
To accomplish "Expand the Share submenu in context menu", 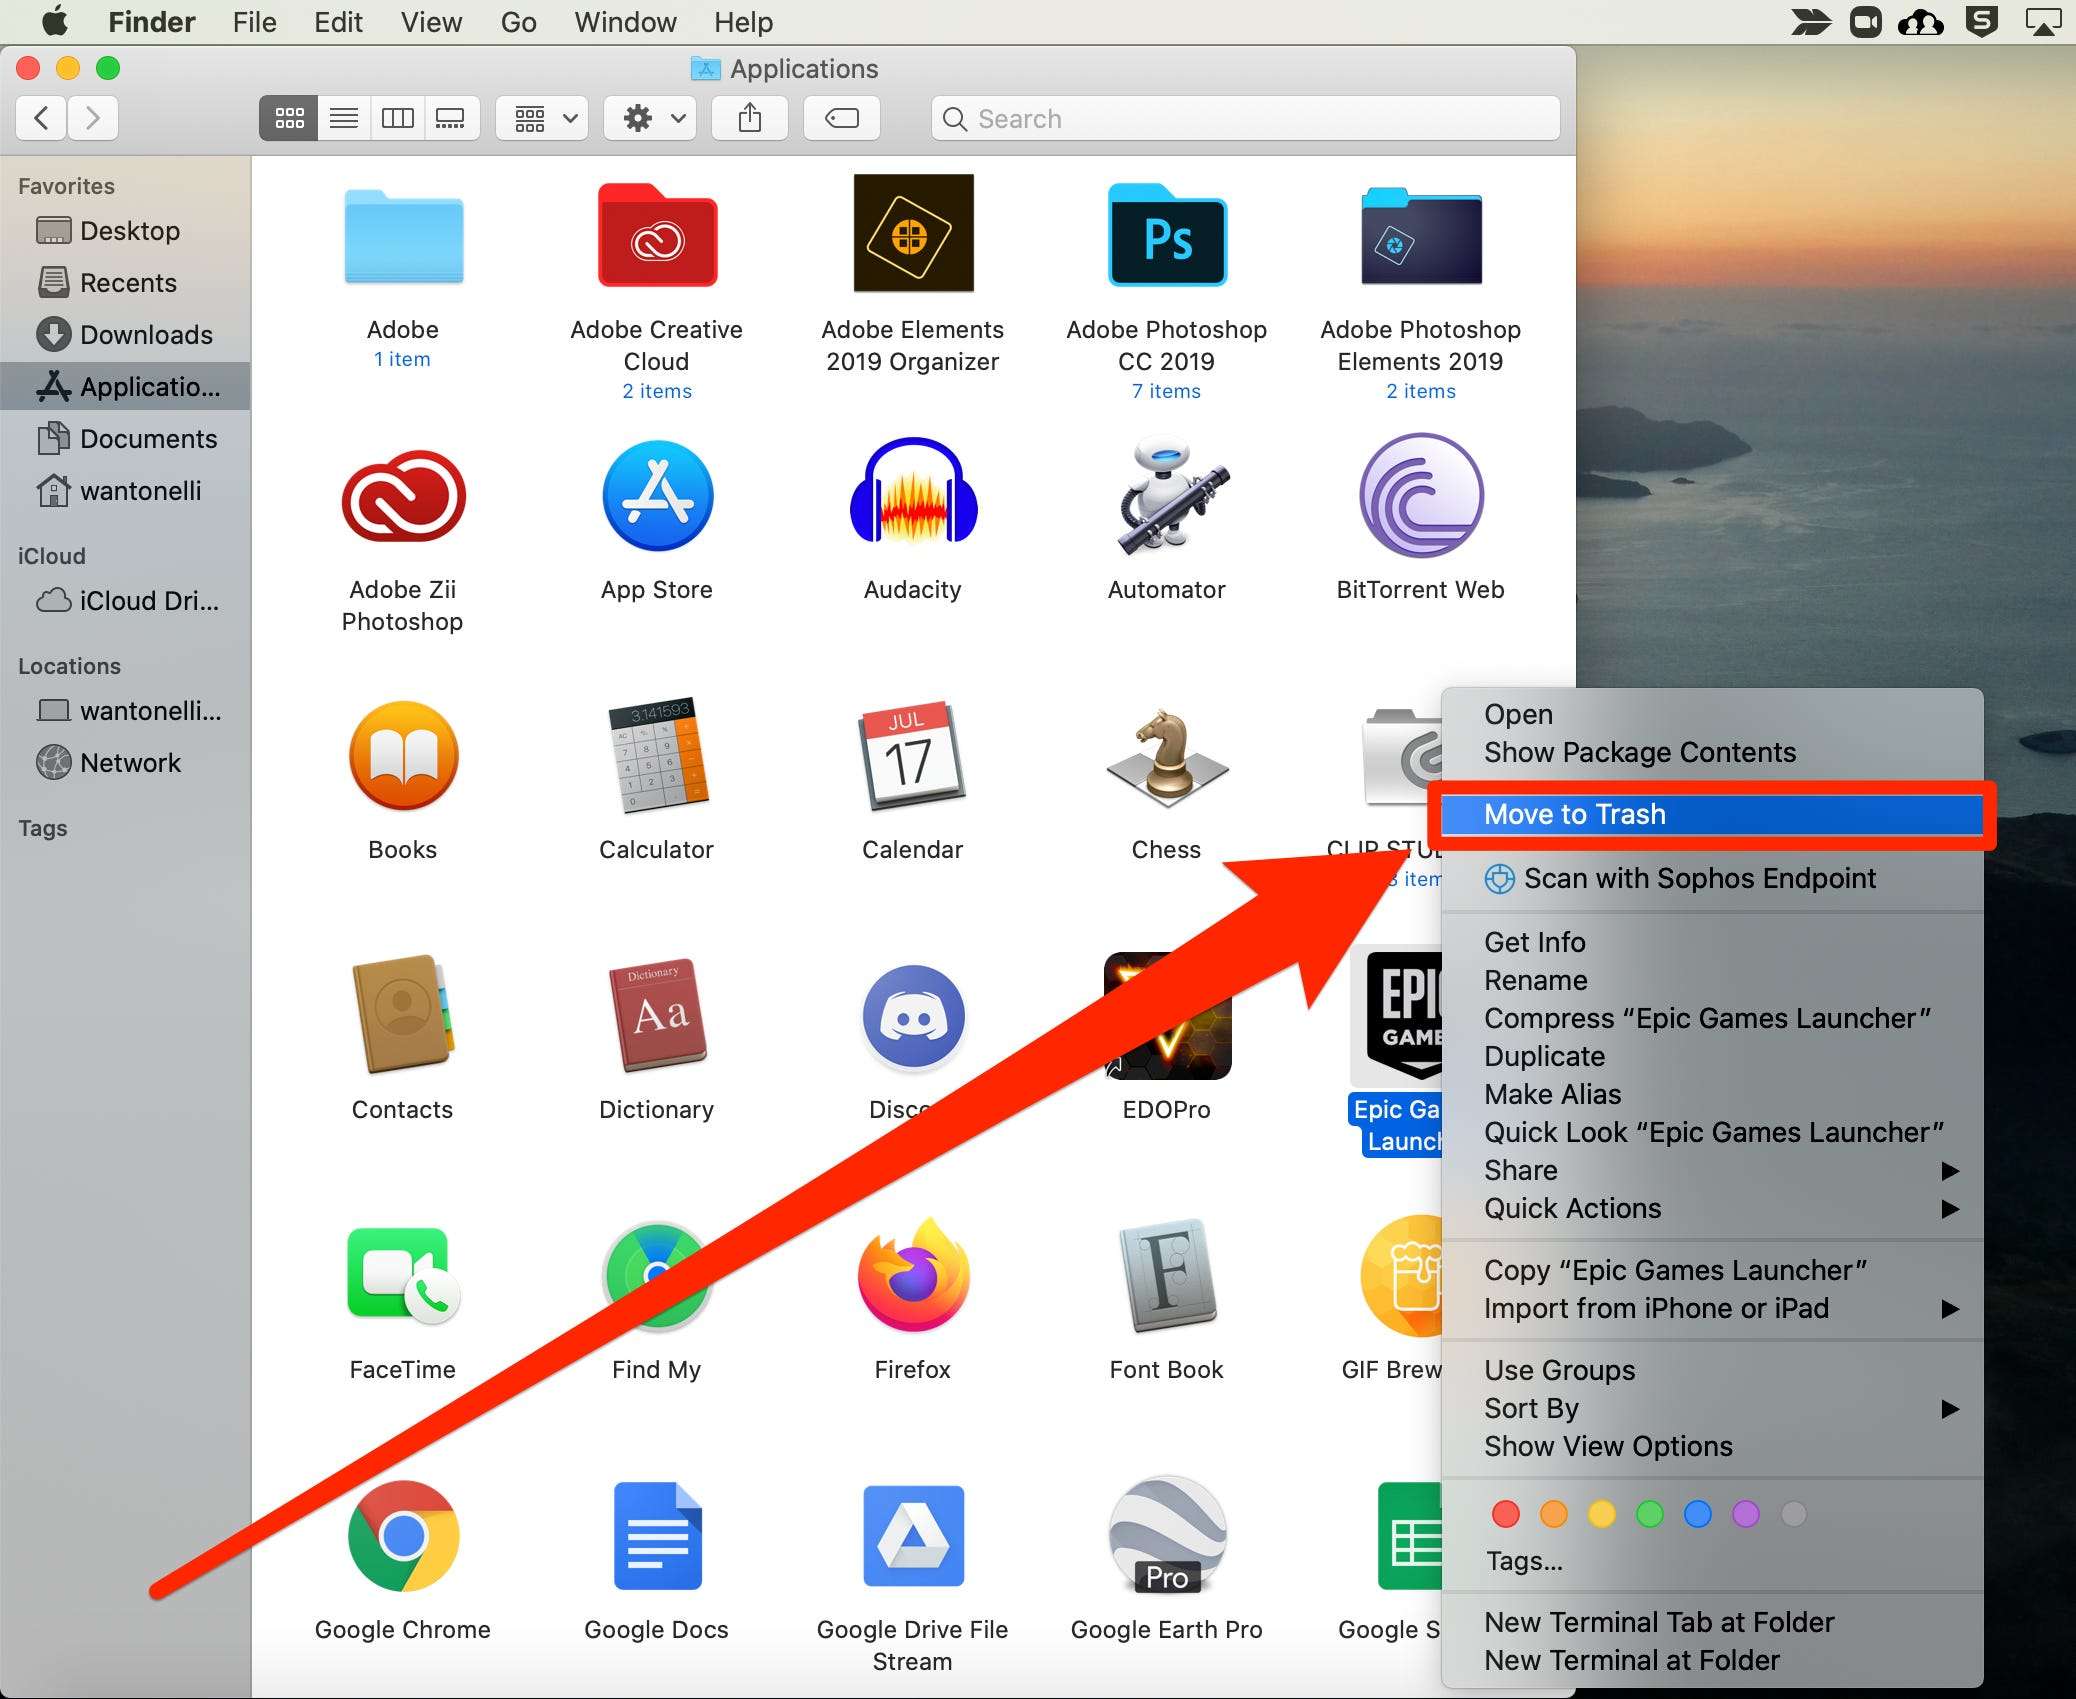I will pyautogui.click(x=1711, y=1170).
